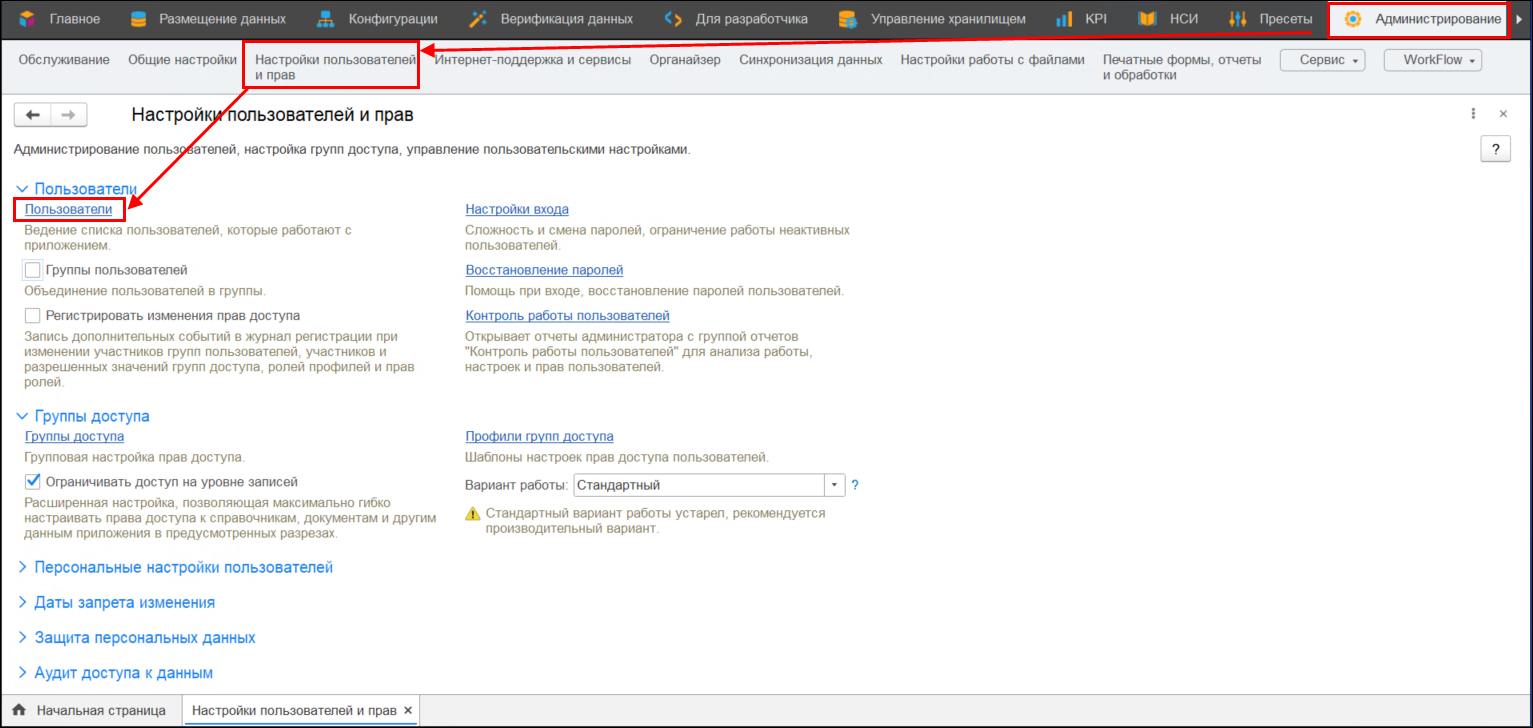Image resolution: width=1533 pixels, height=728 pixels.
Task: Open the Пользователи link
Action: point(69,209)
